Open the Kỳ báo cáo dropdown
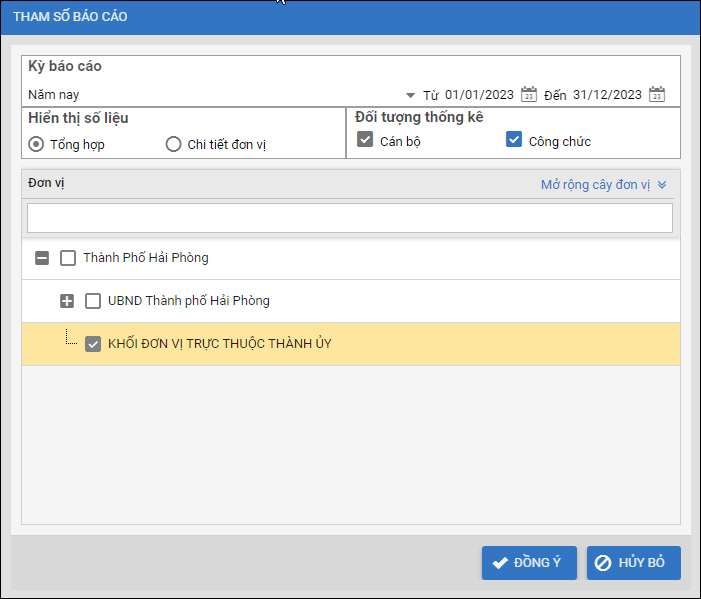 click(410, 95)
